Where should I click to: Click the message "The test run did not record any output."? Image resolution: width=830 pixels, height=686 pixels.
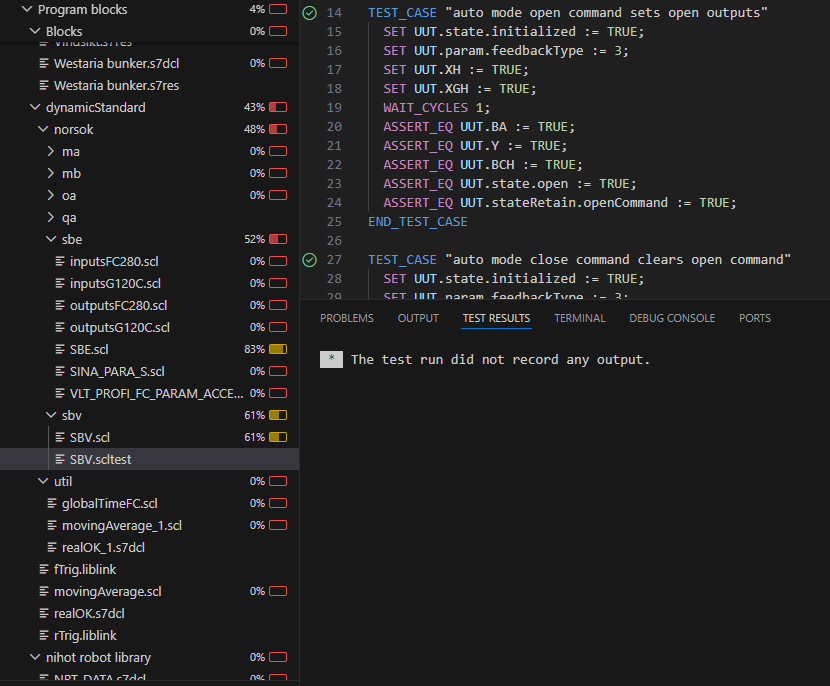coord(500,360)
